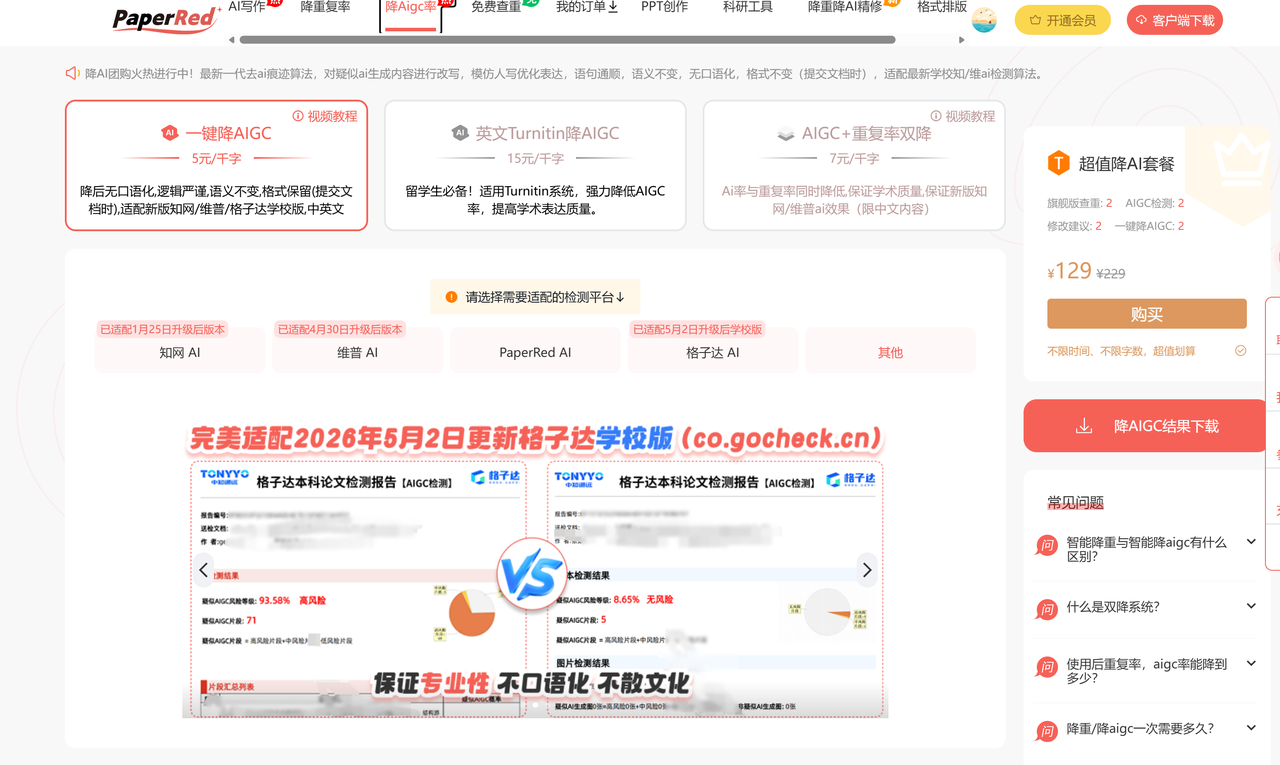
Task: Pick the 其他 platform option
Action: tap(890, 352)
